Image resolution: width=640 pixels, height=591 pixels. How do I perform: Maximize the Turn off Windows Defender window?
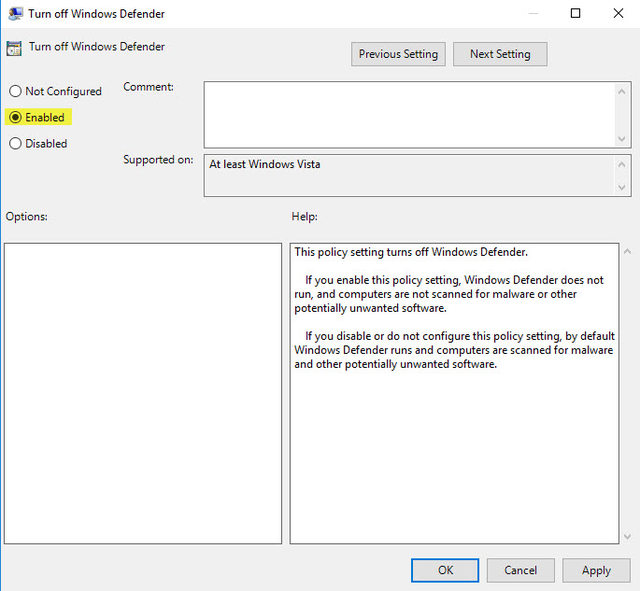[x=575, y=13]
